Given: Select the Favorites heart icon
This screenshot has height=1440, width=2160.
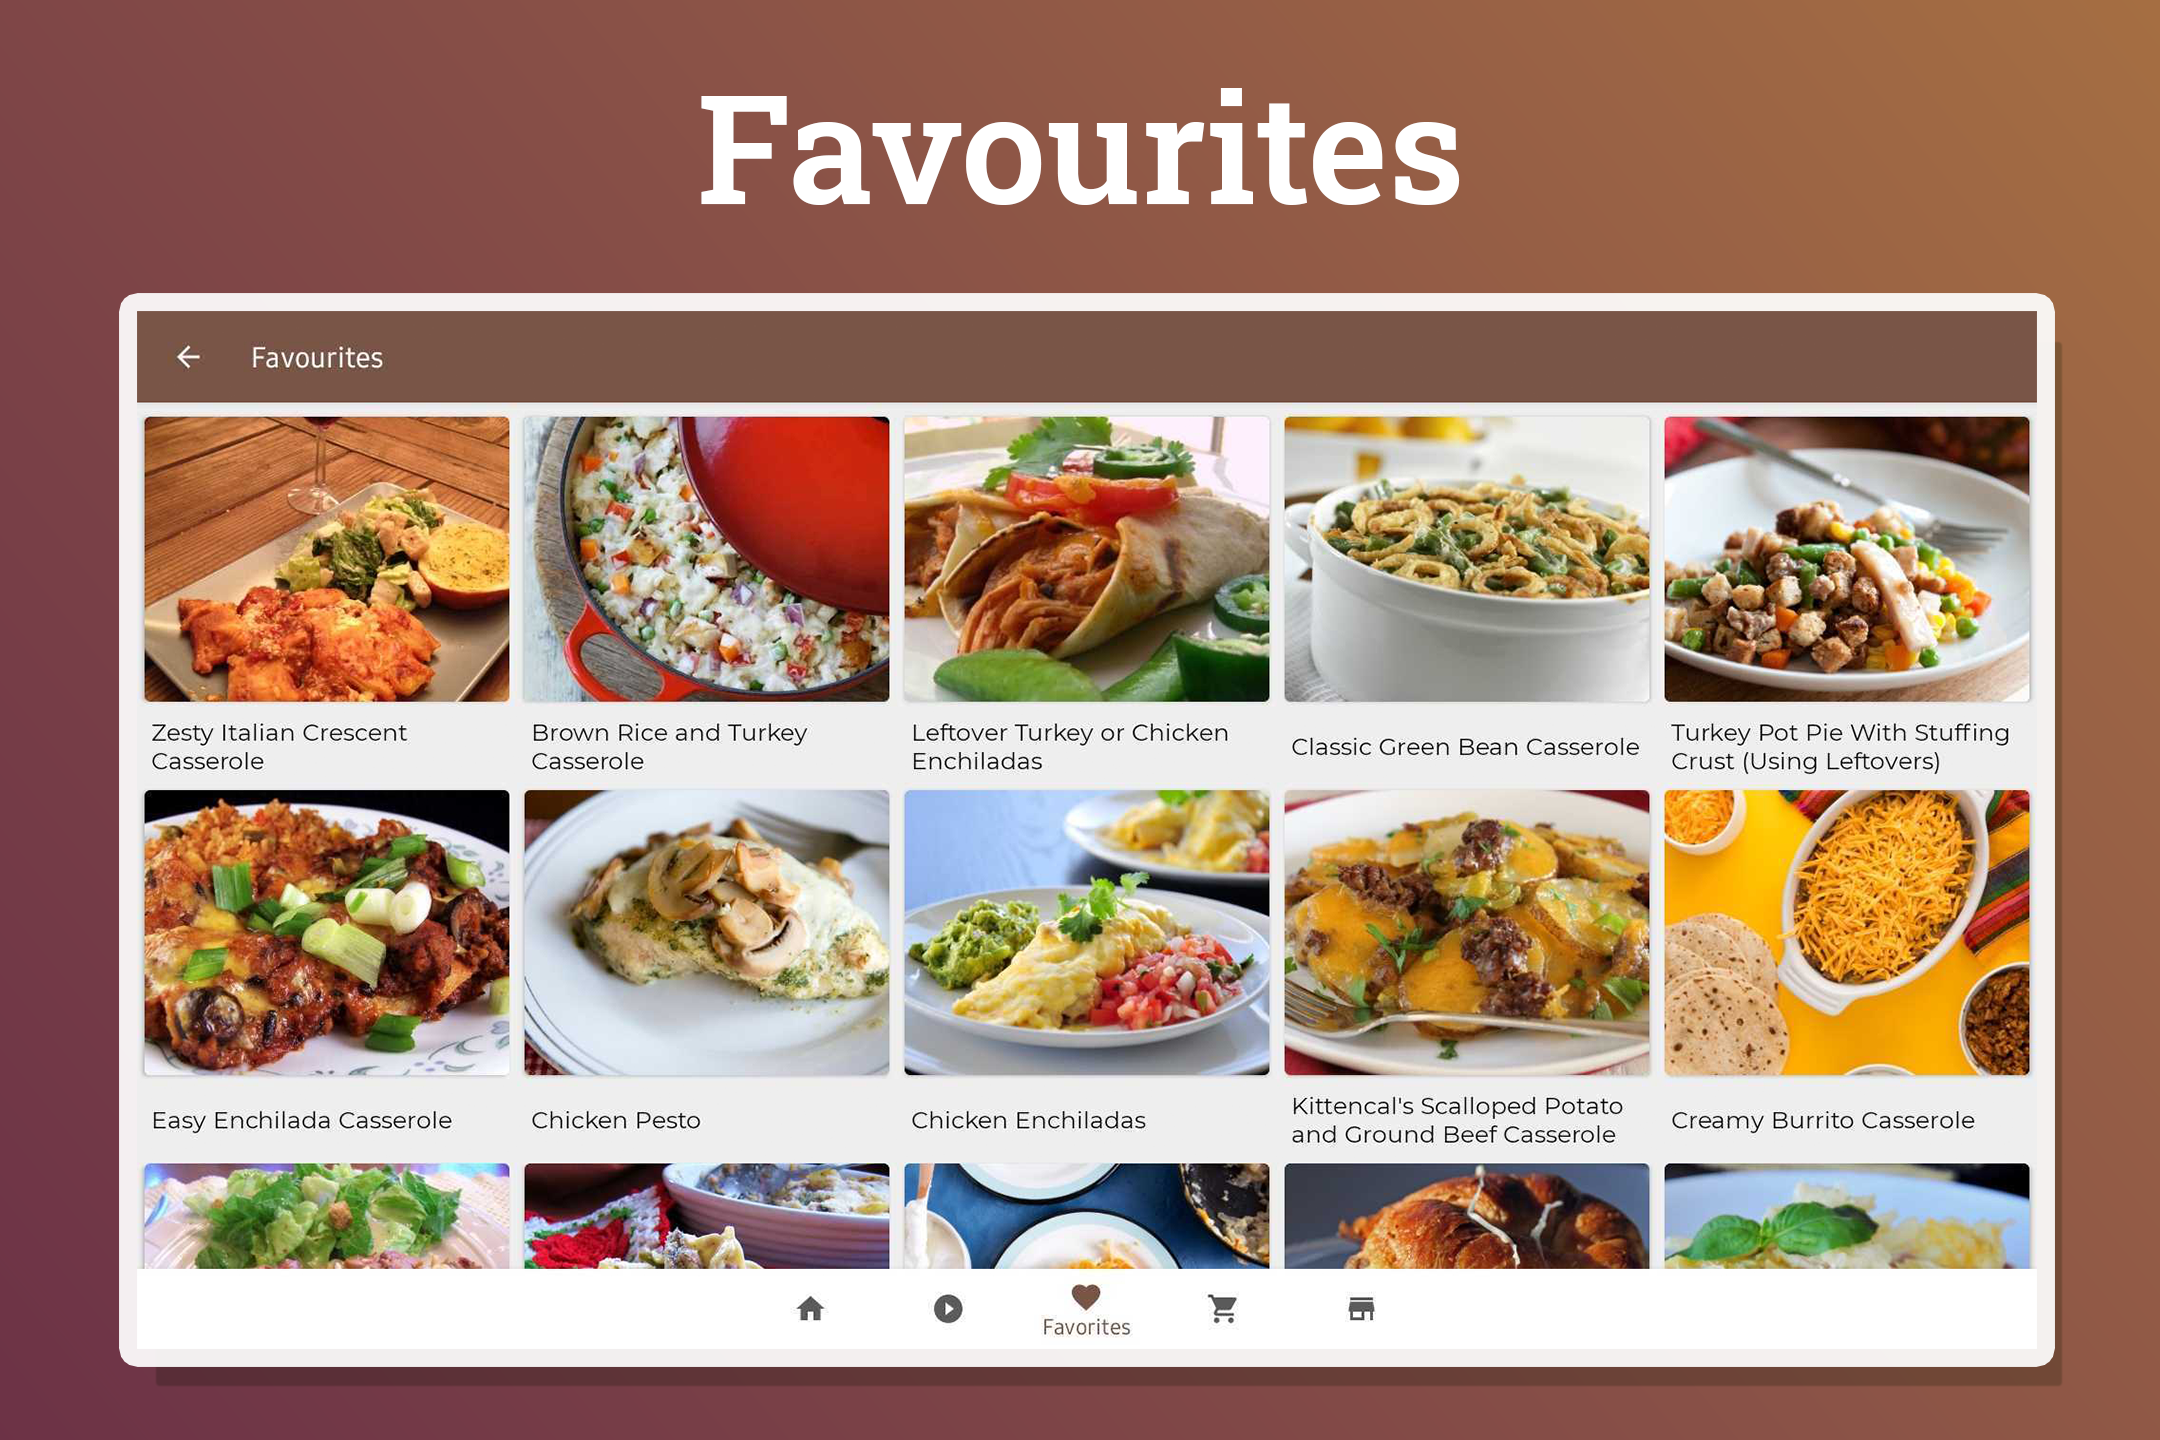Looking at the screenshot, I should 1086,1296.
